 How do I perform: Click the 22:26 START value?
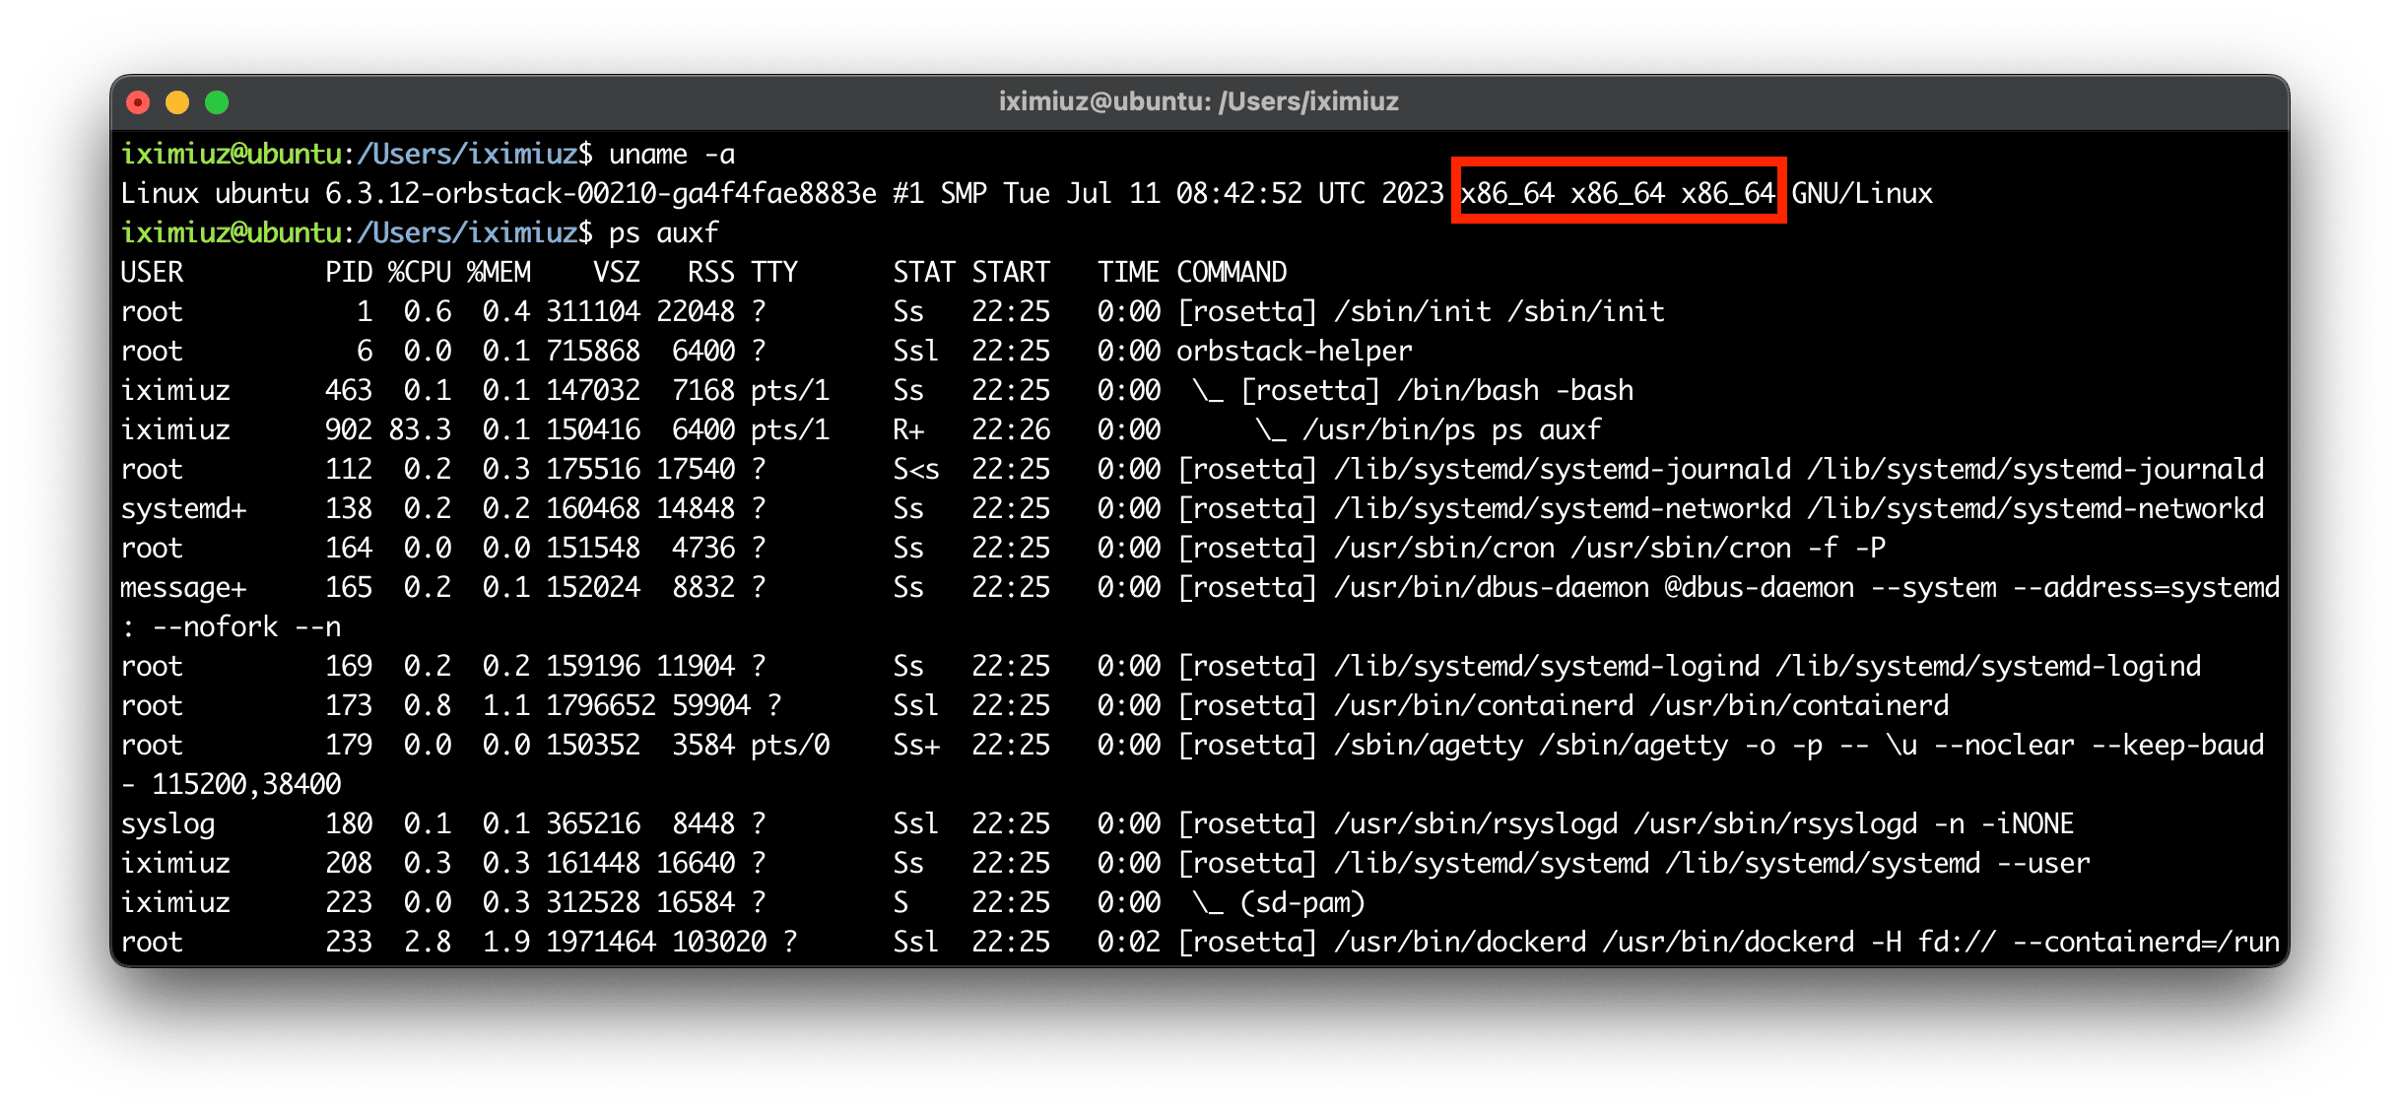tap(1011, 430)
